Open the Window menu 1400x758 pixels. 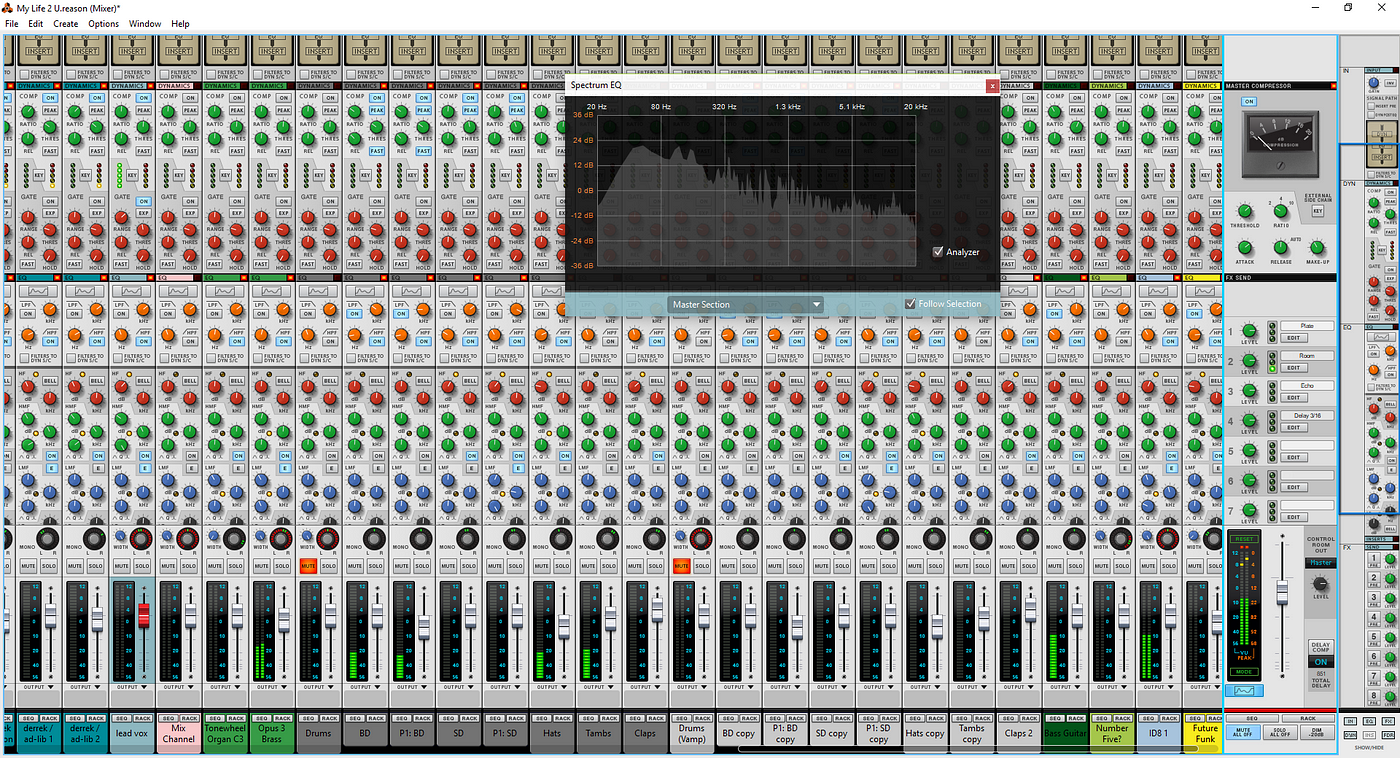tap(145, 23)
